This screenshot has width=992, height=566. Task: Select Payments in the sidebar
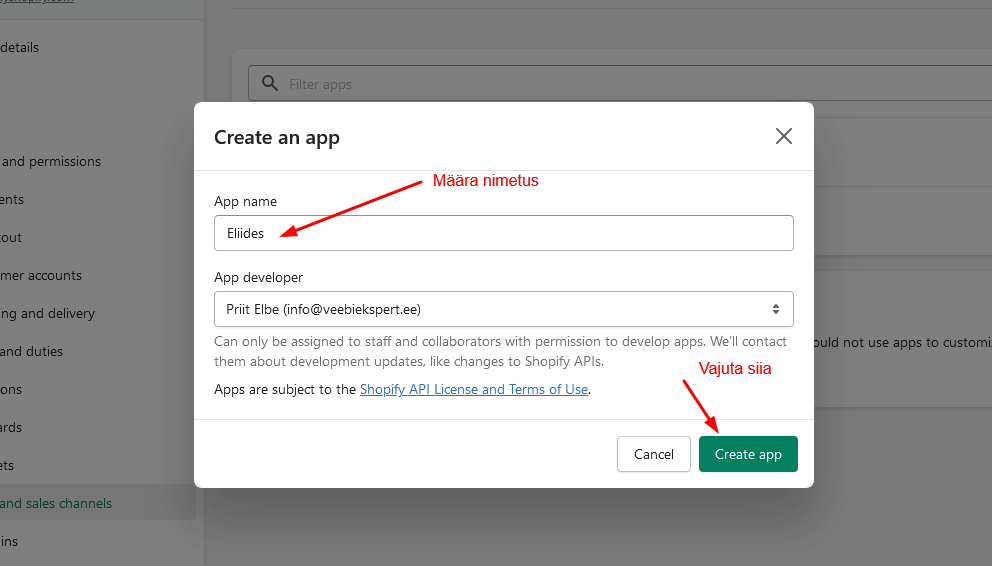click(12, 199)
